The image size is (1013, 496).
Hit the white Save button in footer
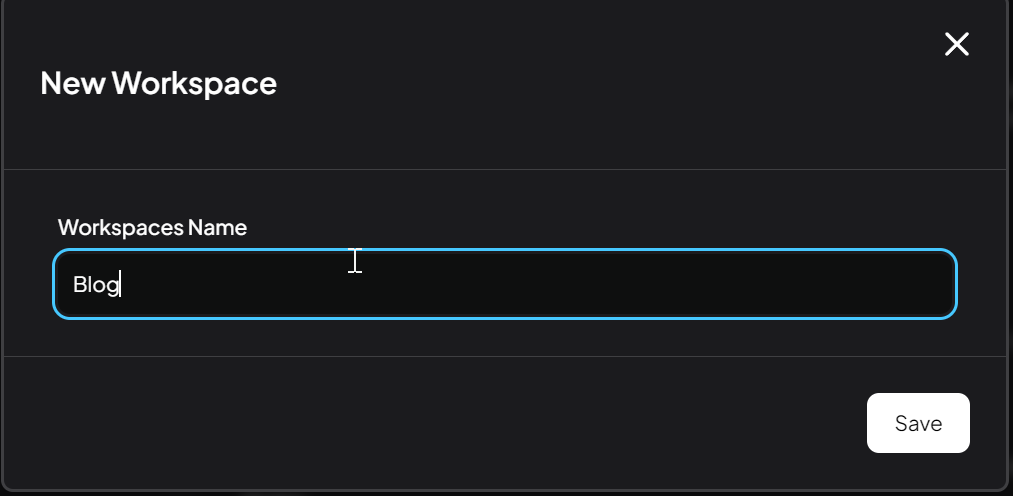pyautogui.click(x=918, y=423)
